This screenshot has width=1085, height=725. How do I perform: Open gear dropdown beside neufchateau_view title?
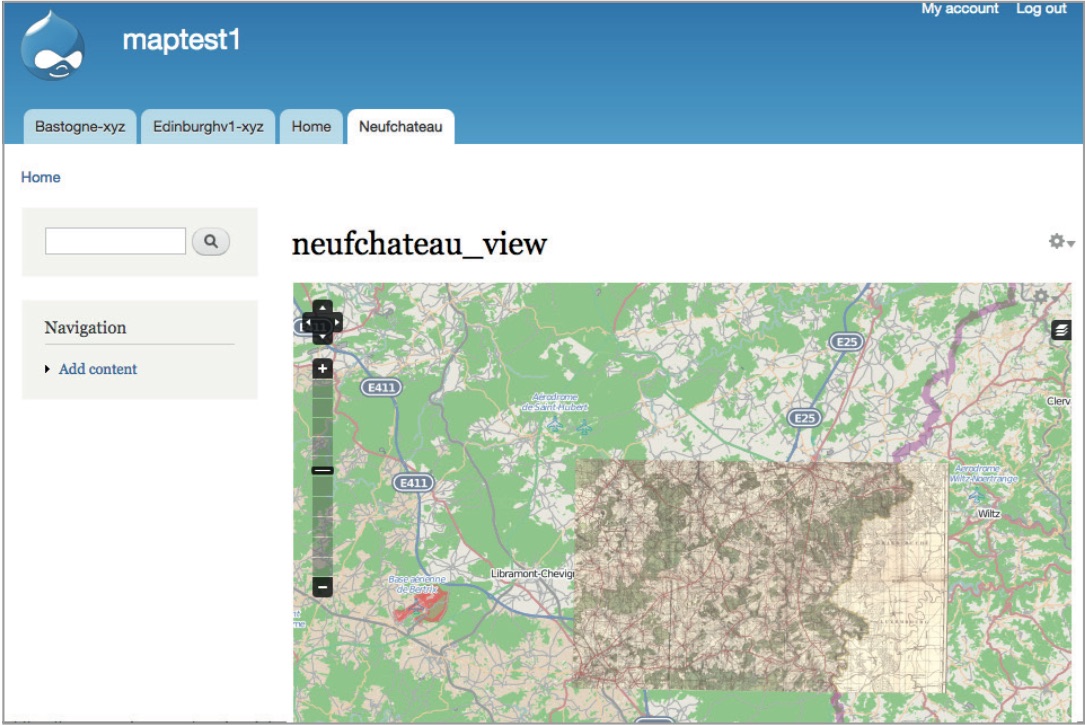pos(1060,242)
